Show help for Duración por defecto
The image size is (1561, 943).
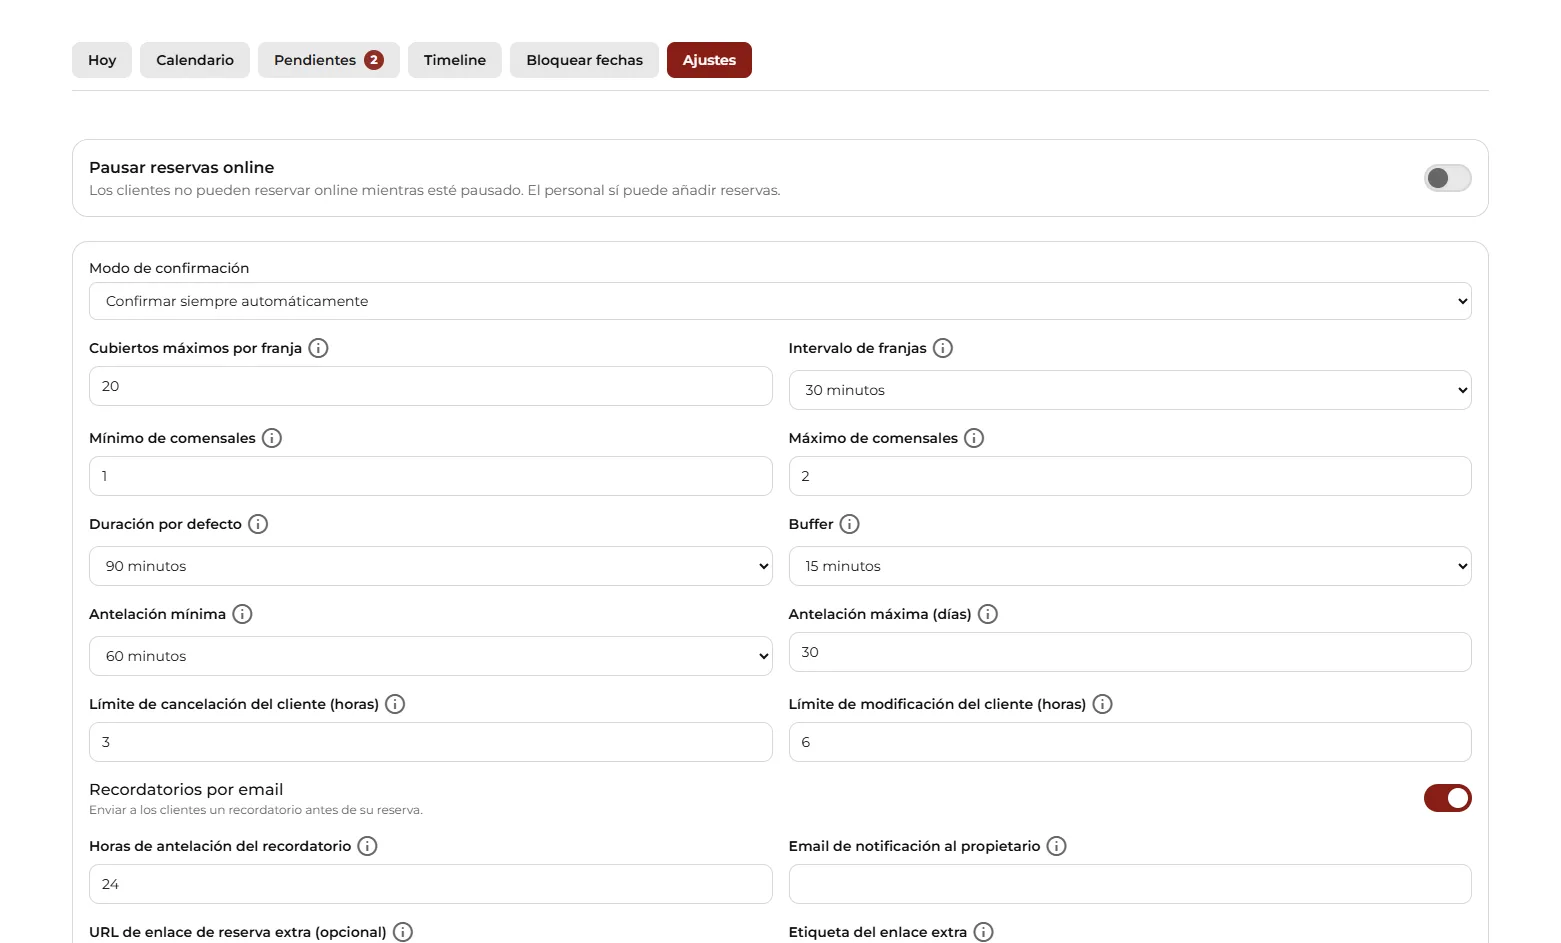(258, 524)
